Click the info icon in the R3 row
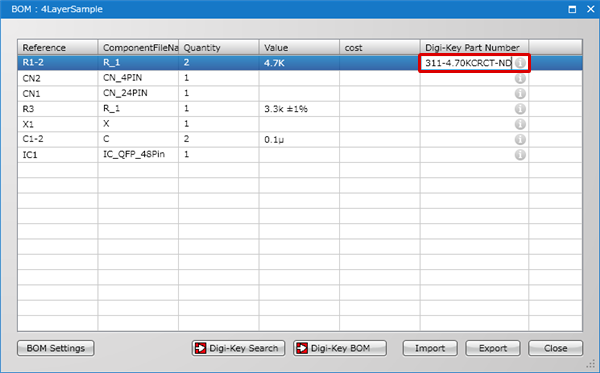This screenshot has width=600, height=373. (520, 109)
